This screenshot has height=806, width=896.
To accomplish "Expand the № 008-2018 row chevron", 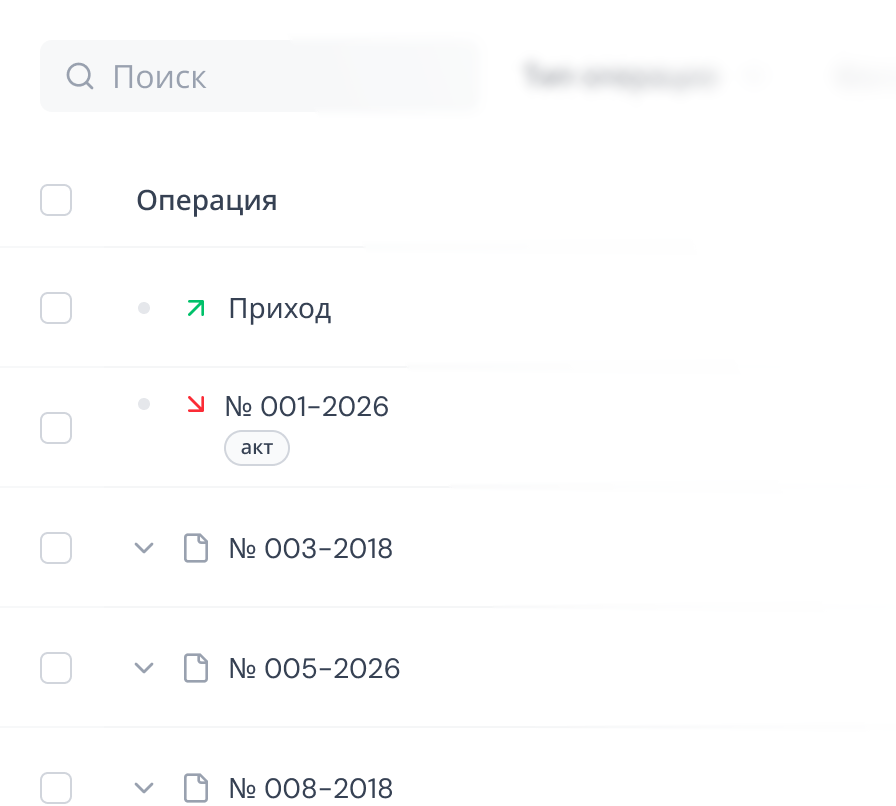I will click(x=144, y=787).
